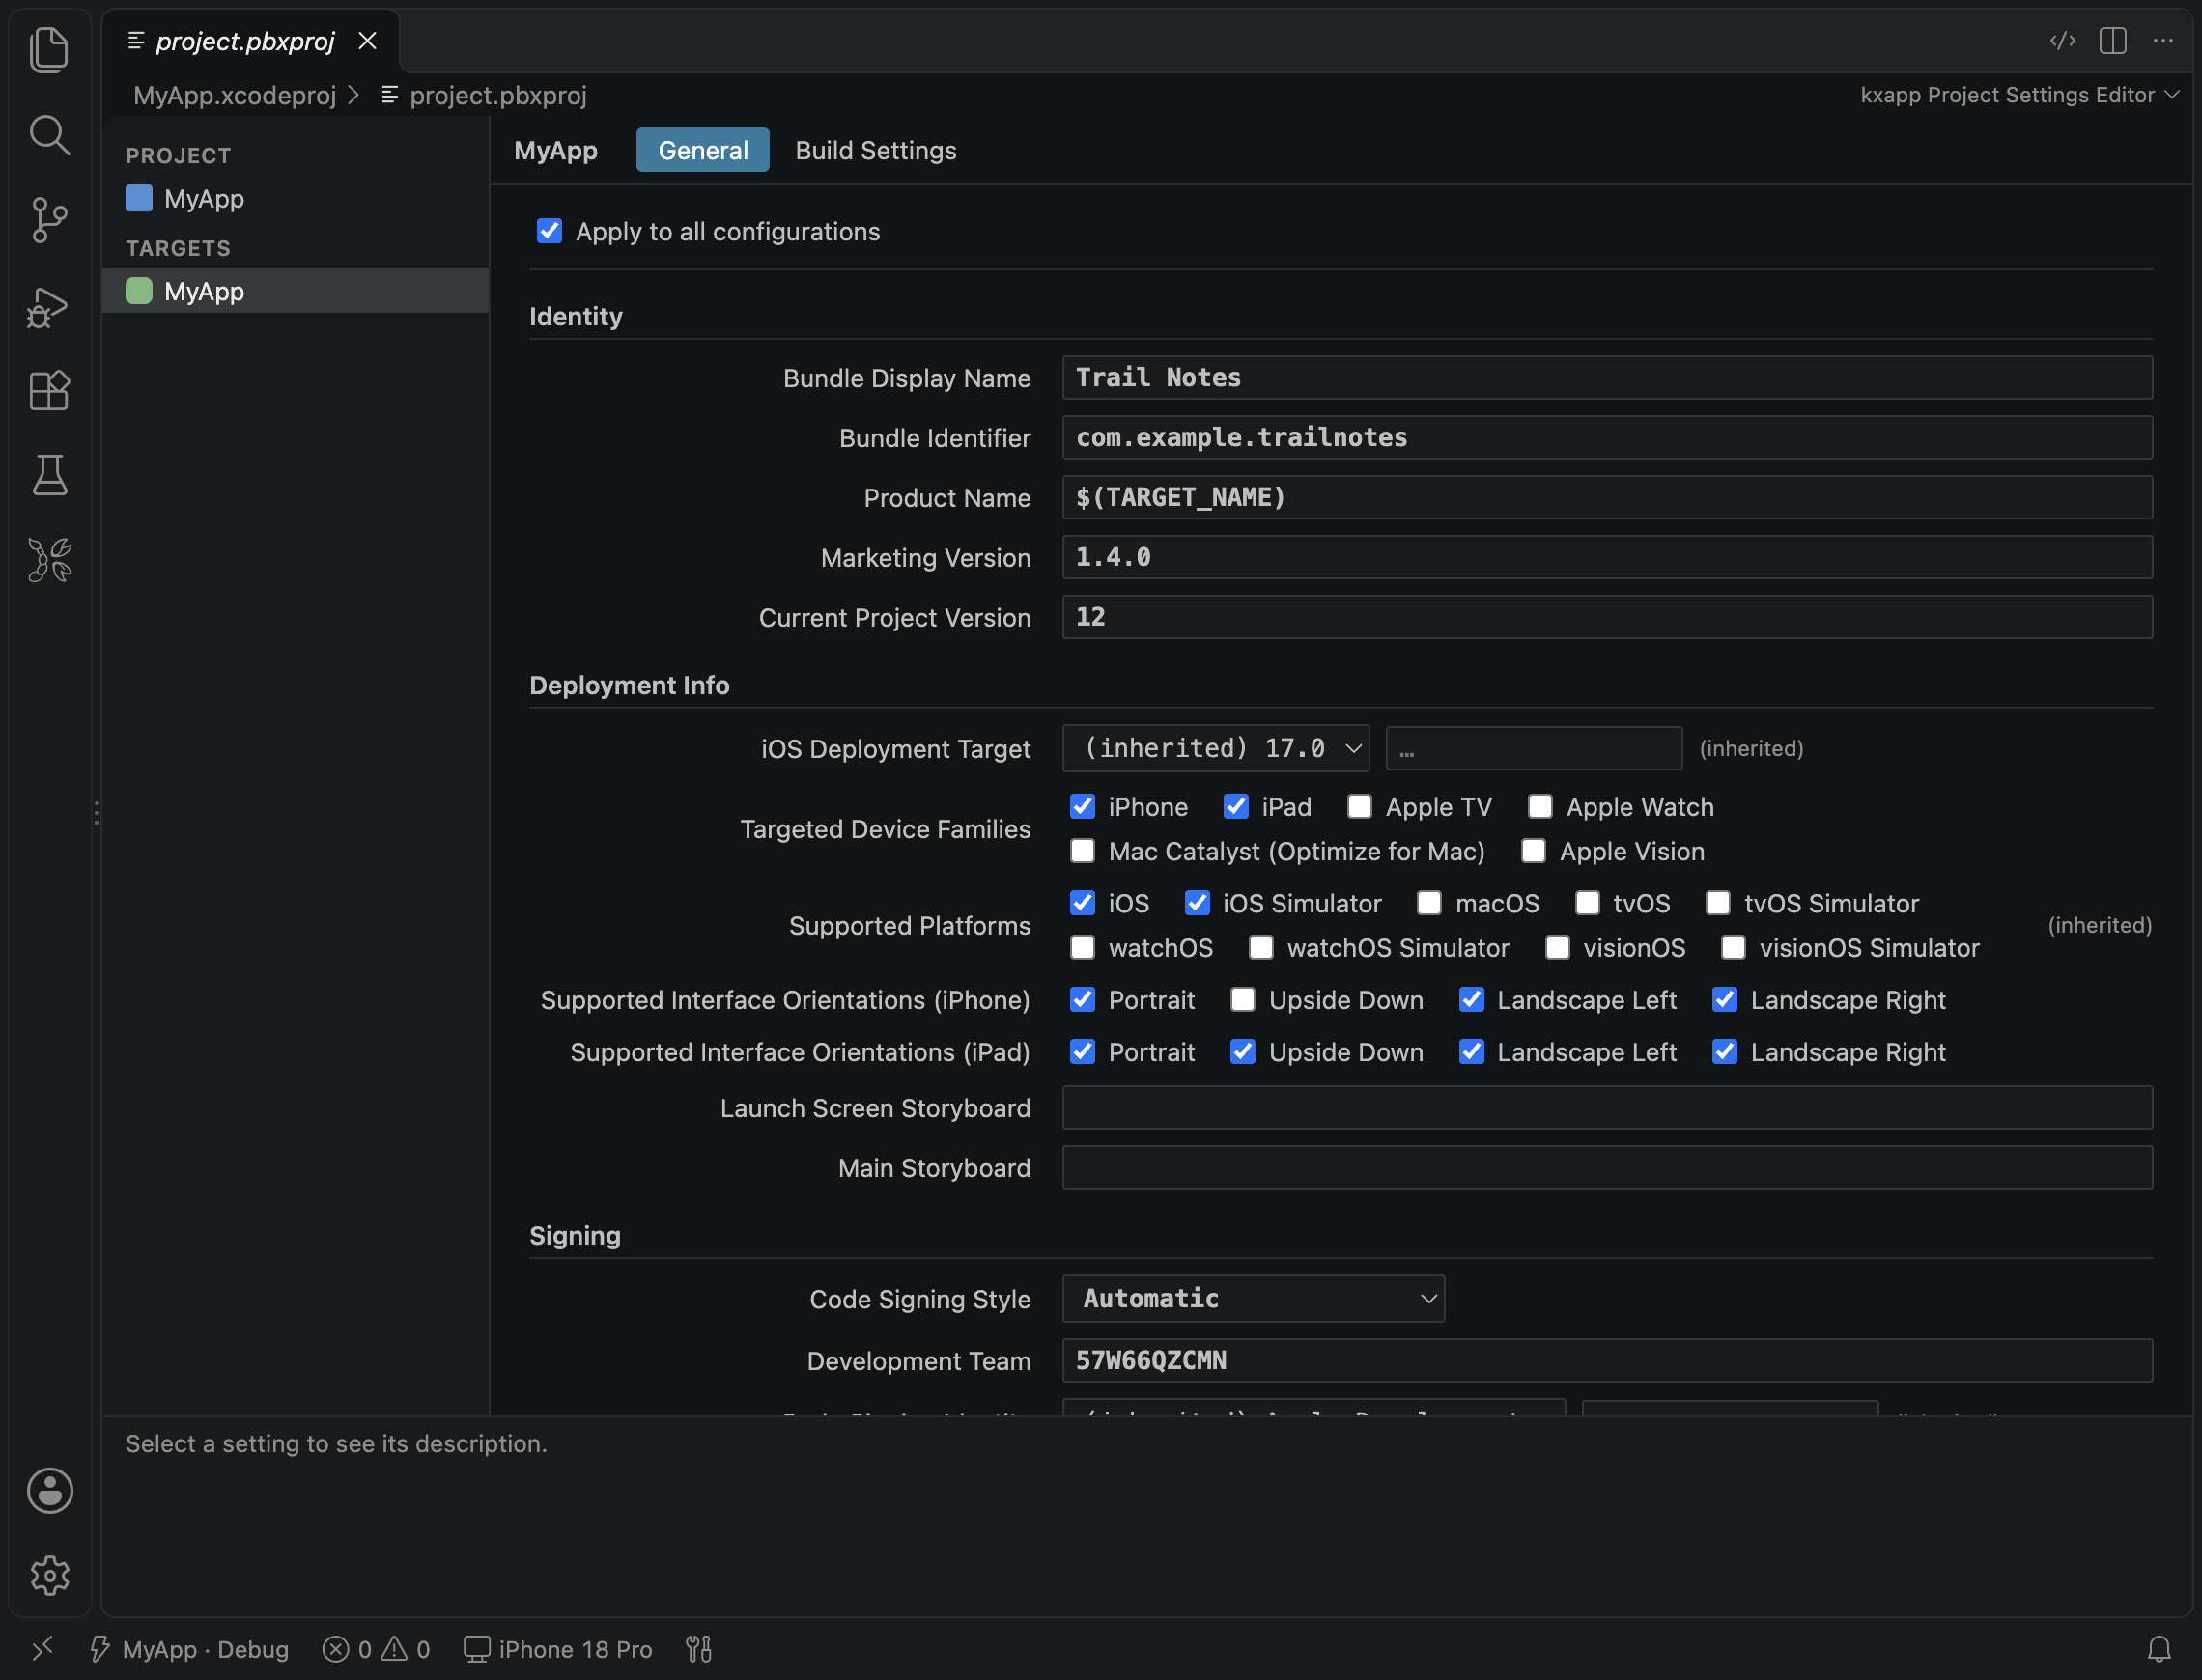The width and height of the screenshot is (2202, 1680).
Task: Open the editor more actions ellipsis
Action: click(x=2162, y=41)
